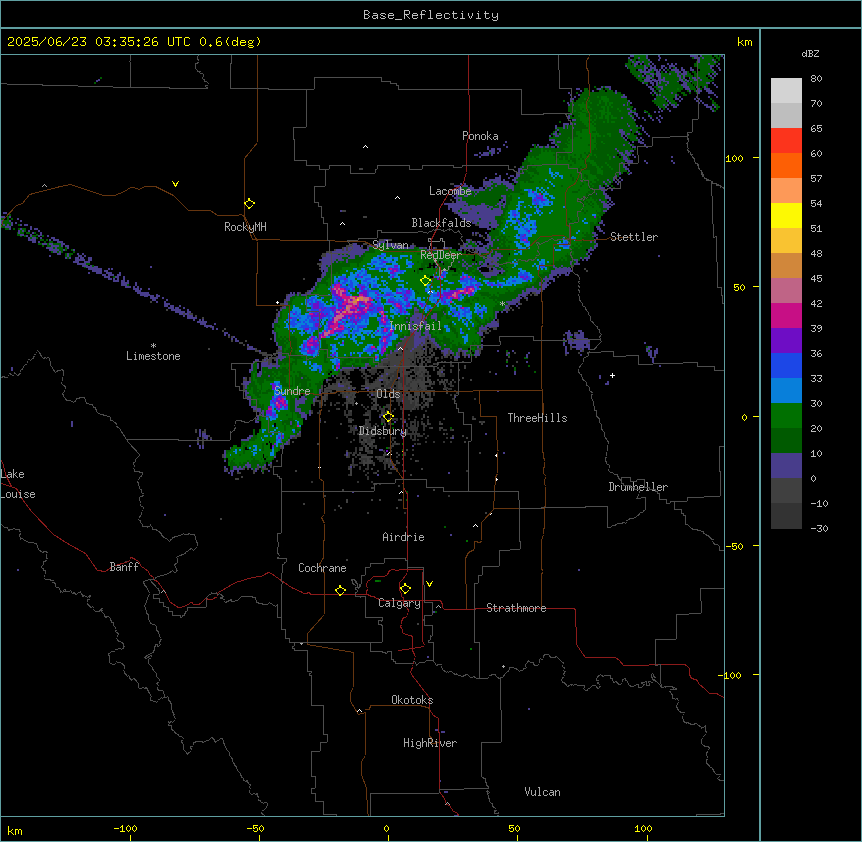Select the yellow diamond marker below Cochrane
The image size is (862, 842).
(x=340, y=590)
